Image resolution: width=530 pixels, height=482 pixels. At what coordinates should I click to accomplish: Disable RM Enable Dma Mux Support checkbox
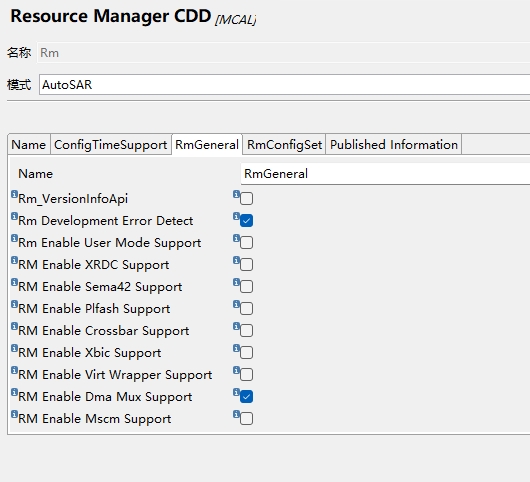[x=246, y=396]
